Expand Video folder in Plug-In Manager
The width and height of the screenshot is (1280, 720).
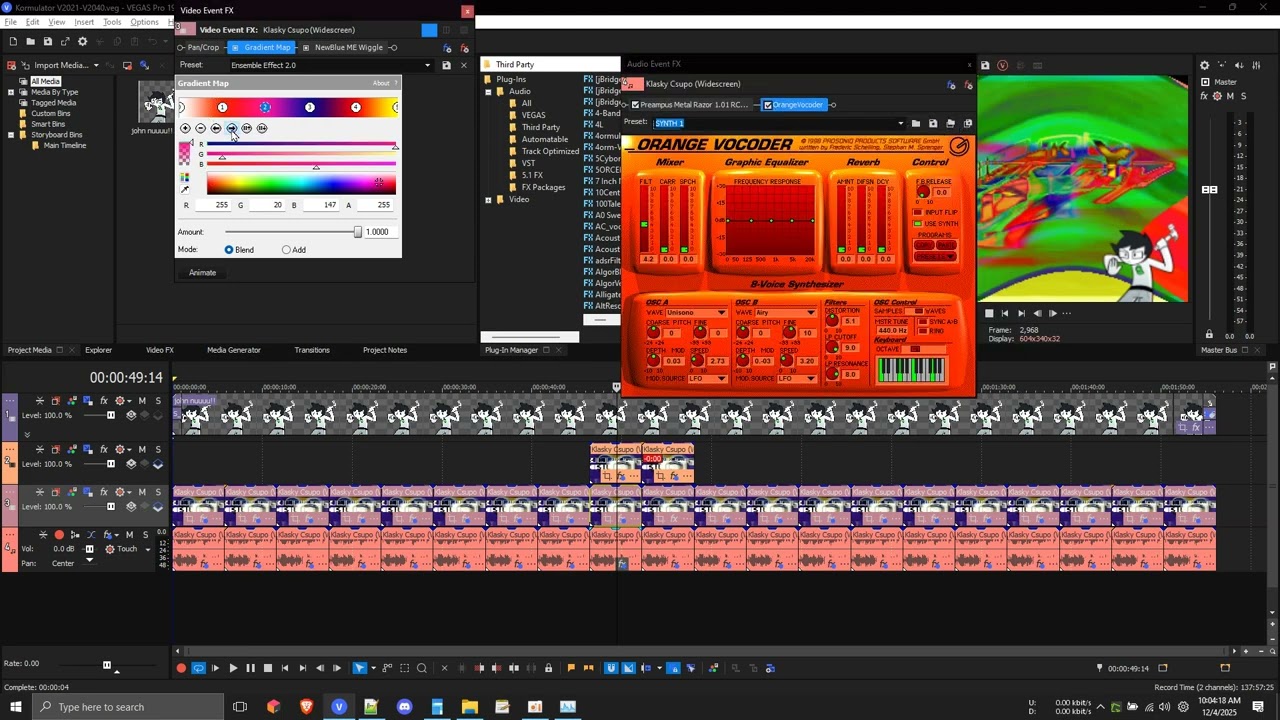click(x=489, y=200)
